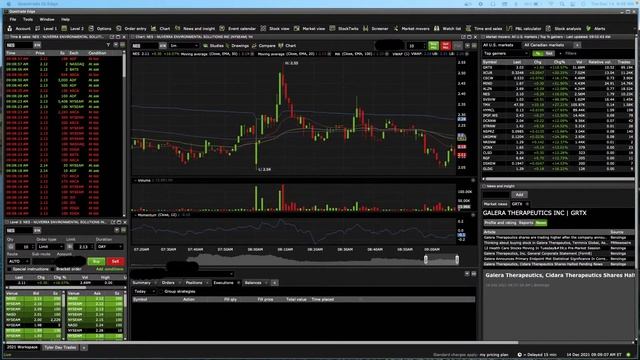Open the Route AUTO dropdown

point(18,261)
